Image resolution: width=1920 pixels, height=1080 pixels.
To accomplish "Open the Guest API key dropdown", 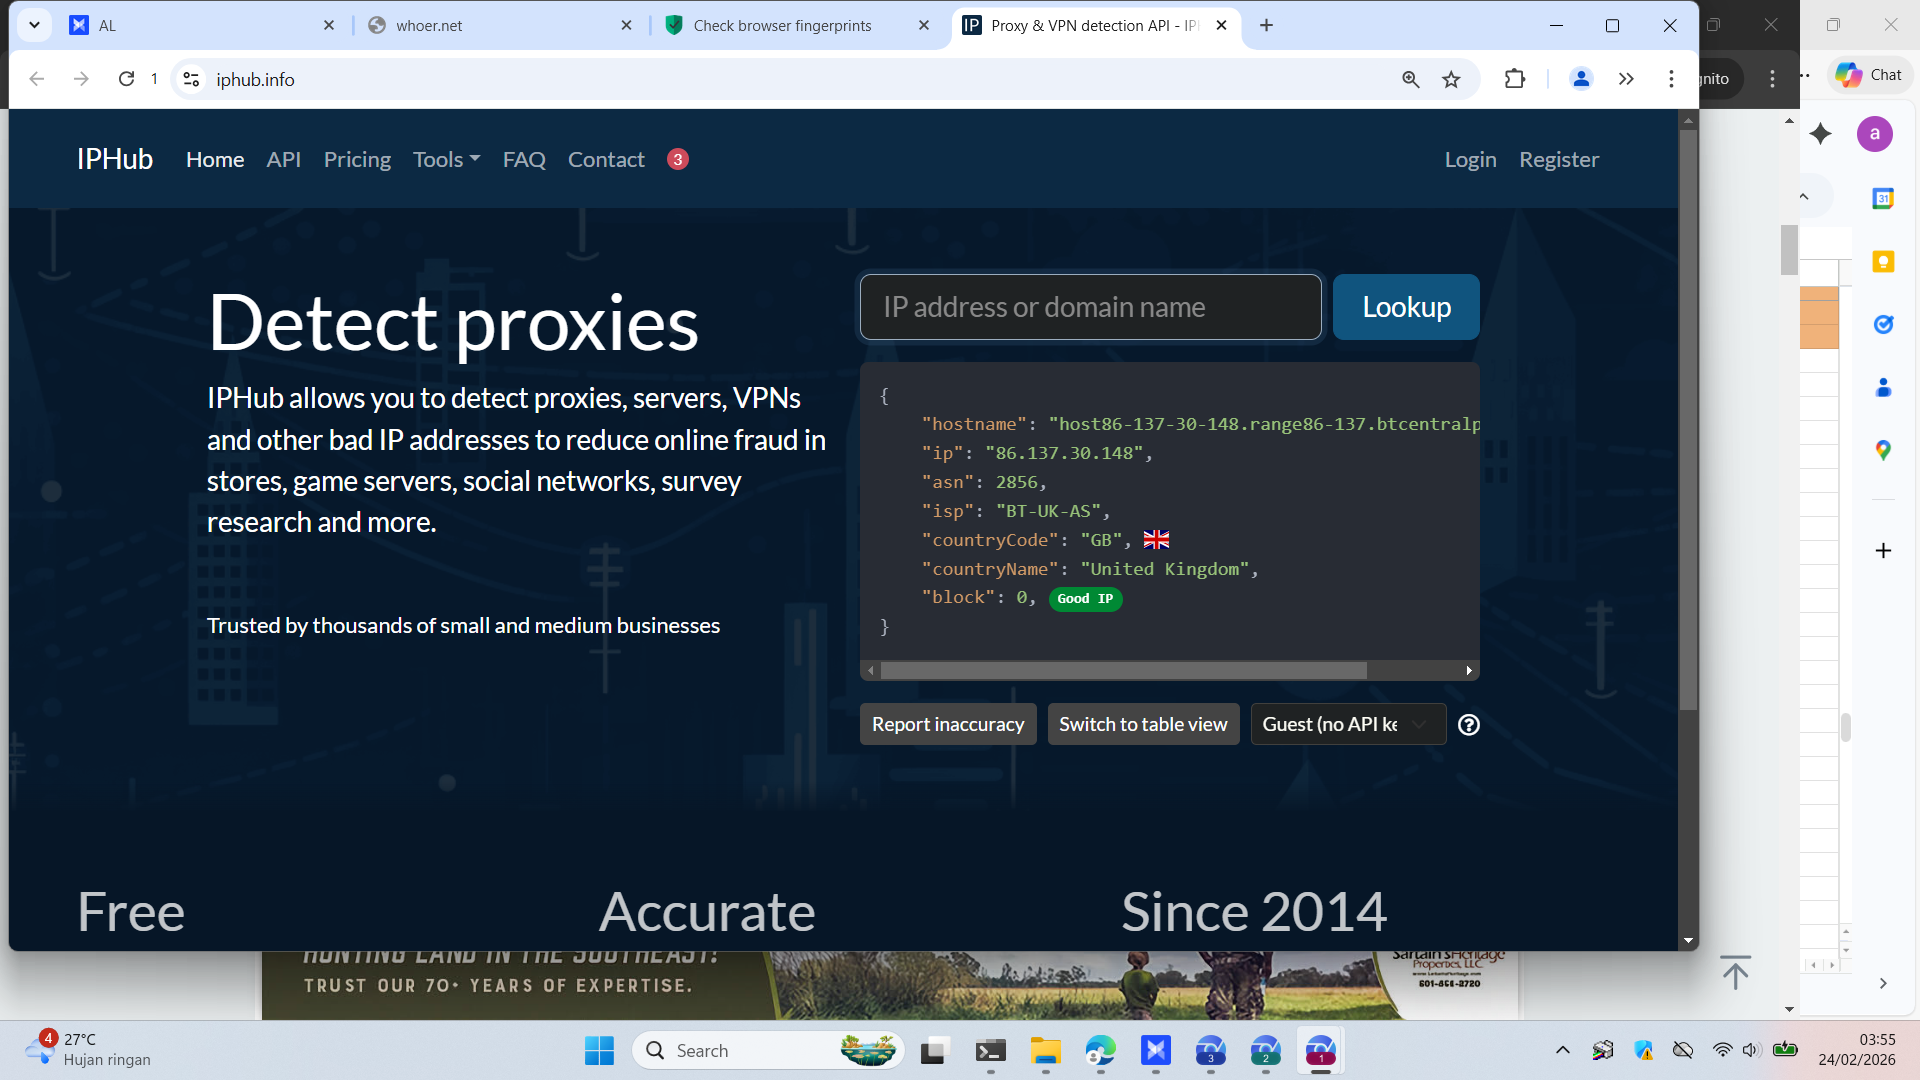I will coord(1347,725).
